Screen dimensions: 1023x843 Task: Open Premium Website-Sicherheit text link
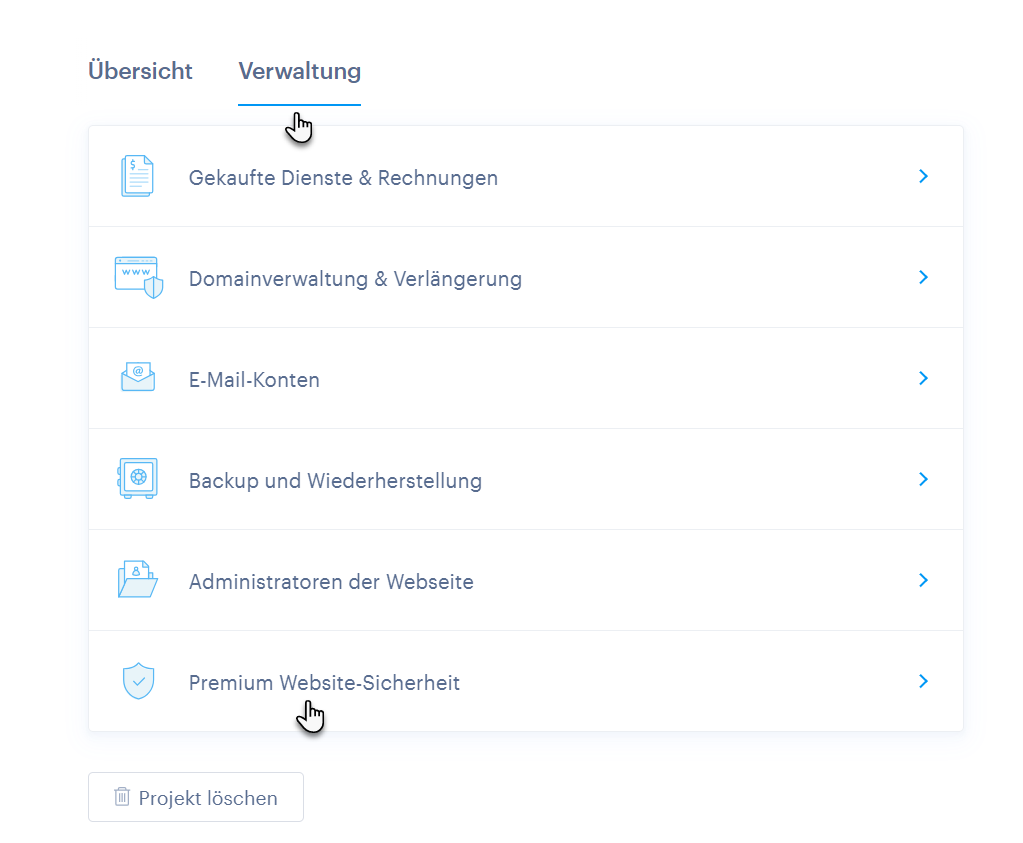point(324,683)
